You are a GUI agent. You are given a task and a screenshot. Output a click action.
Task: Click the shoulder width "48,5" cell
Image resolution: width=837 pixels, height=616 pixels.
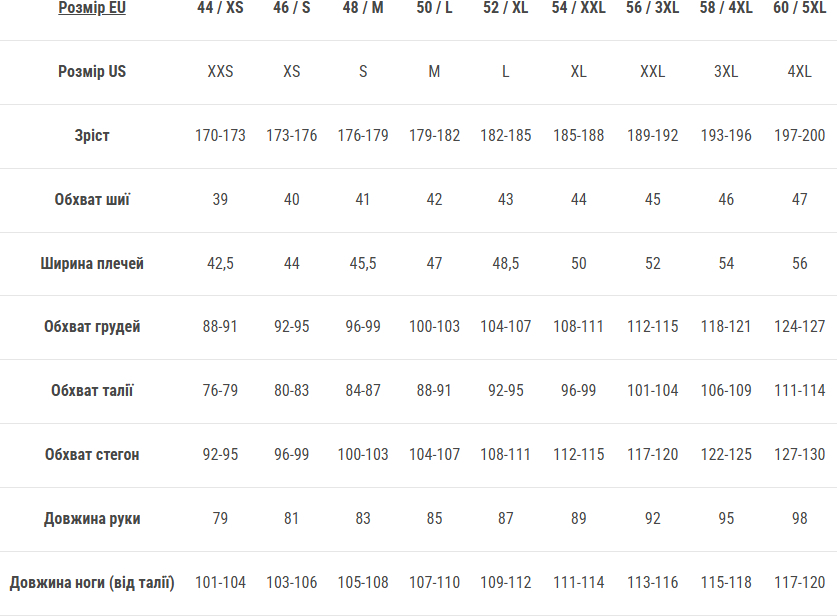coord(506,263)
